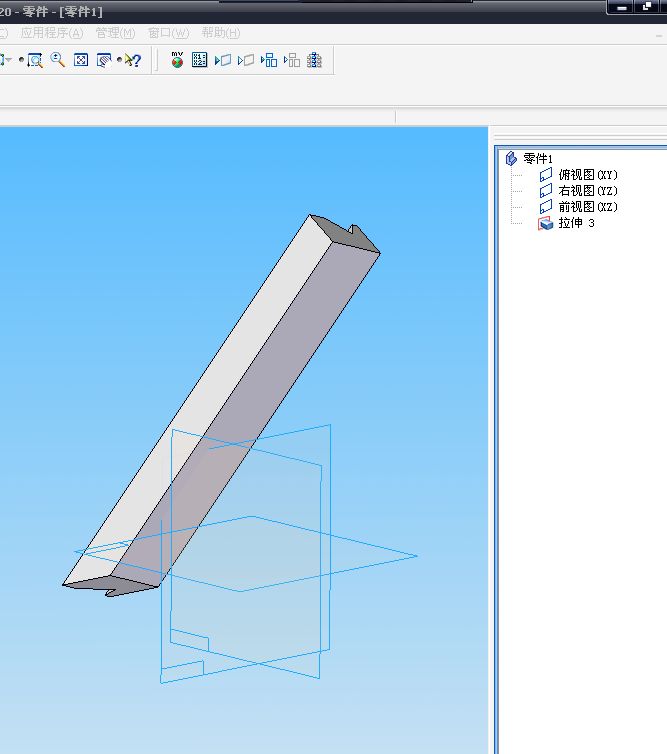The width and height of the screenshot is (667, 754).
Task: Open the 窗口(W) menu
Action: (168, 33)
